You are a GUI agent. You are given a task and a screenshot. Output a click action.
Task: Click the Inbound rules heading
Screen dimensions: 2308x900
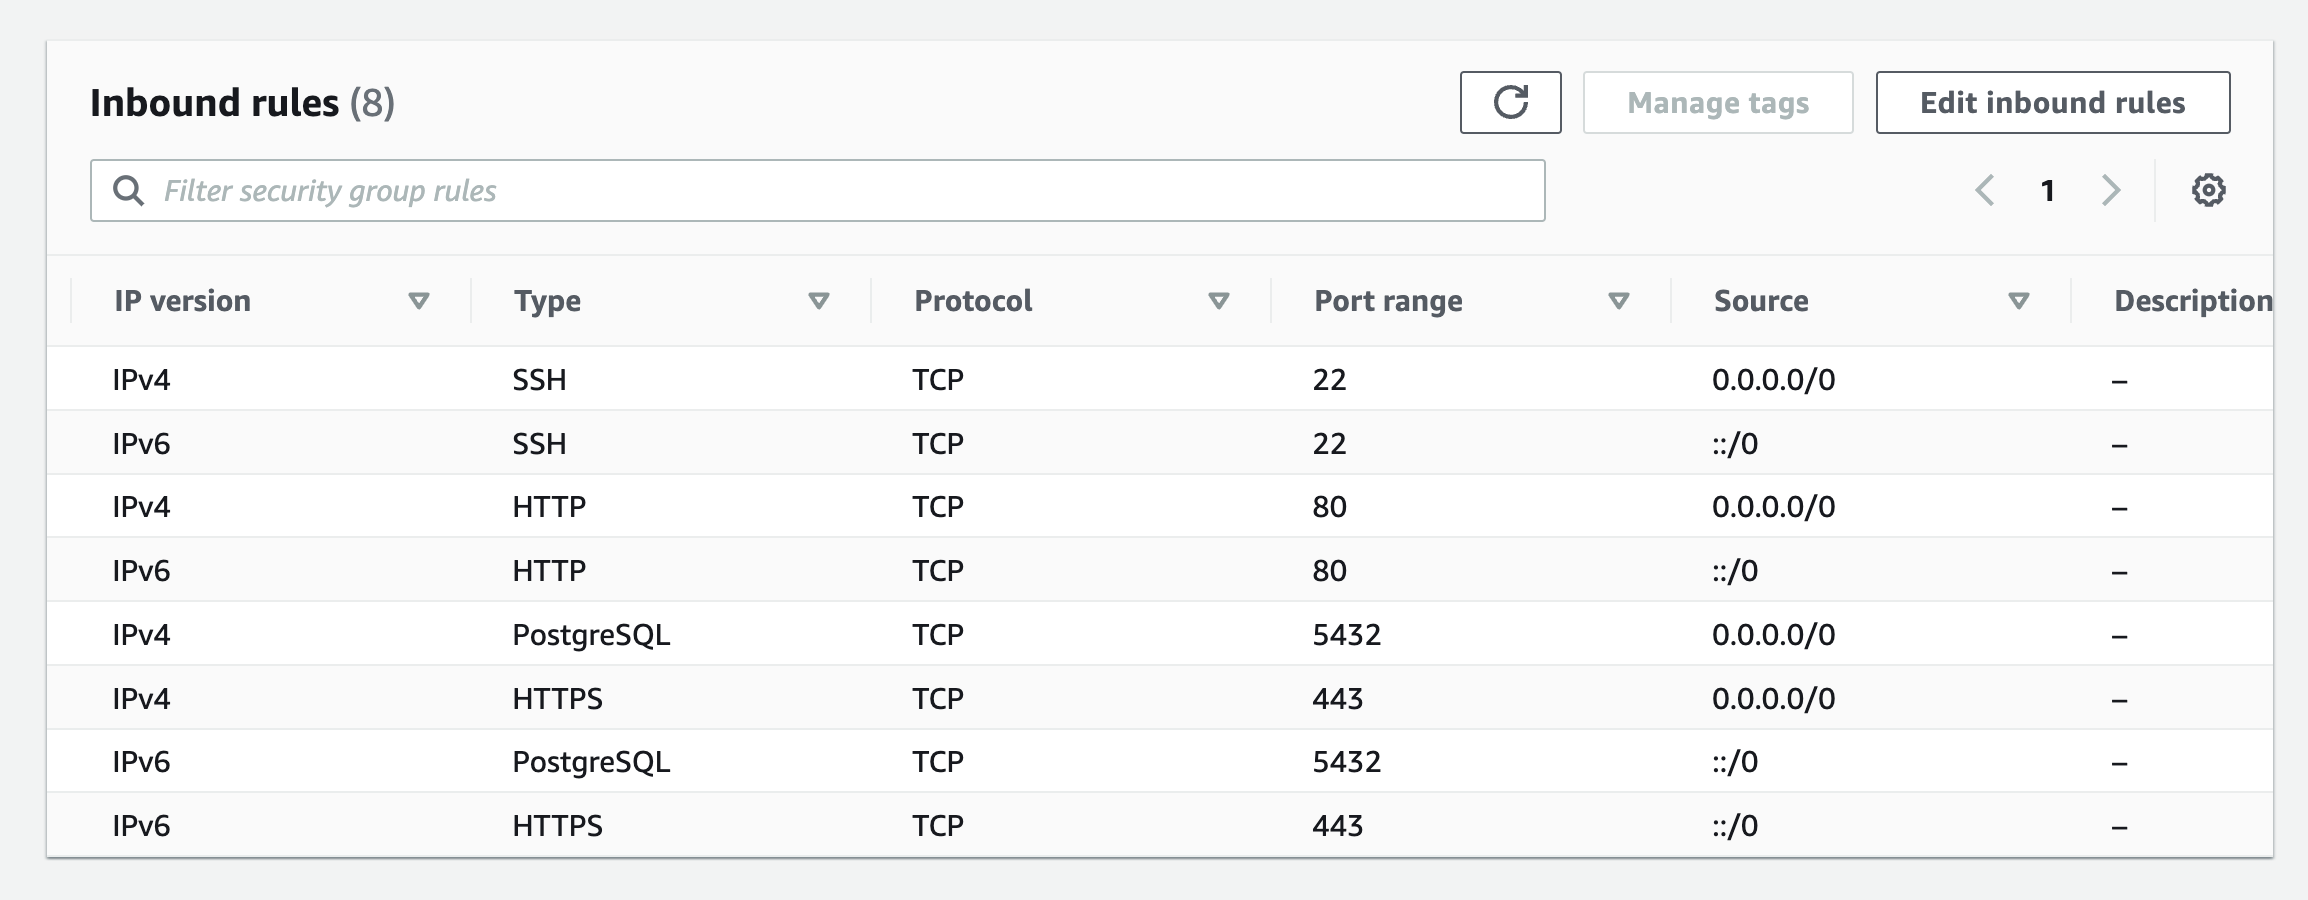[x=215, y=101]
